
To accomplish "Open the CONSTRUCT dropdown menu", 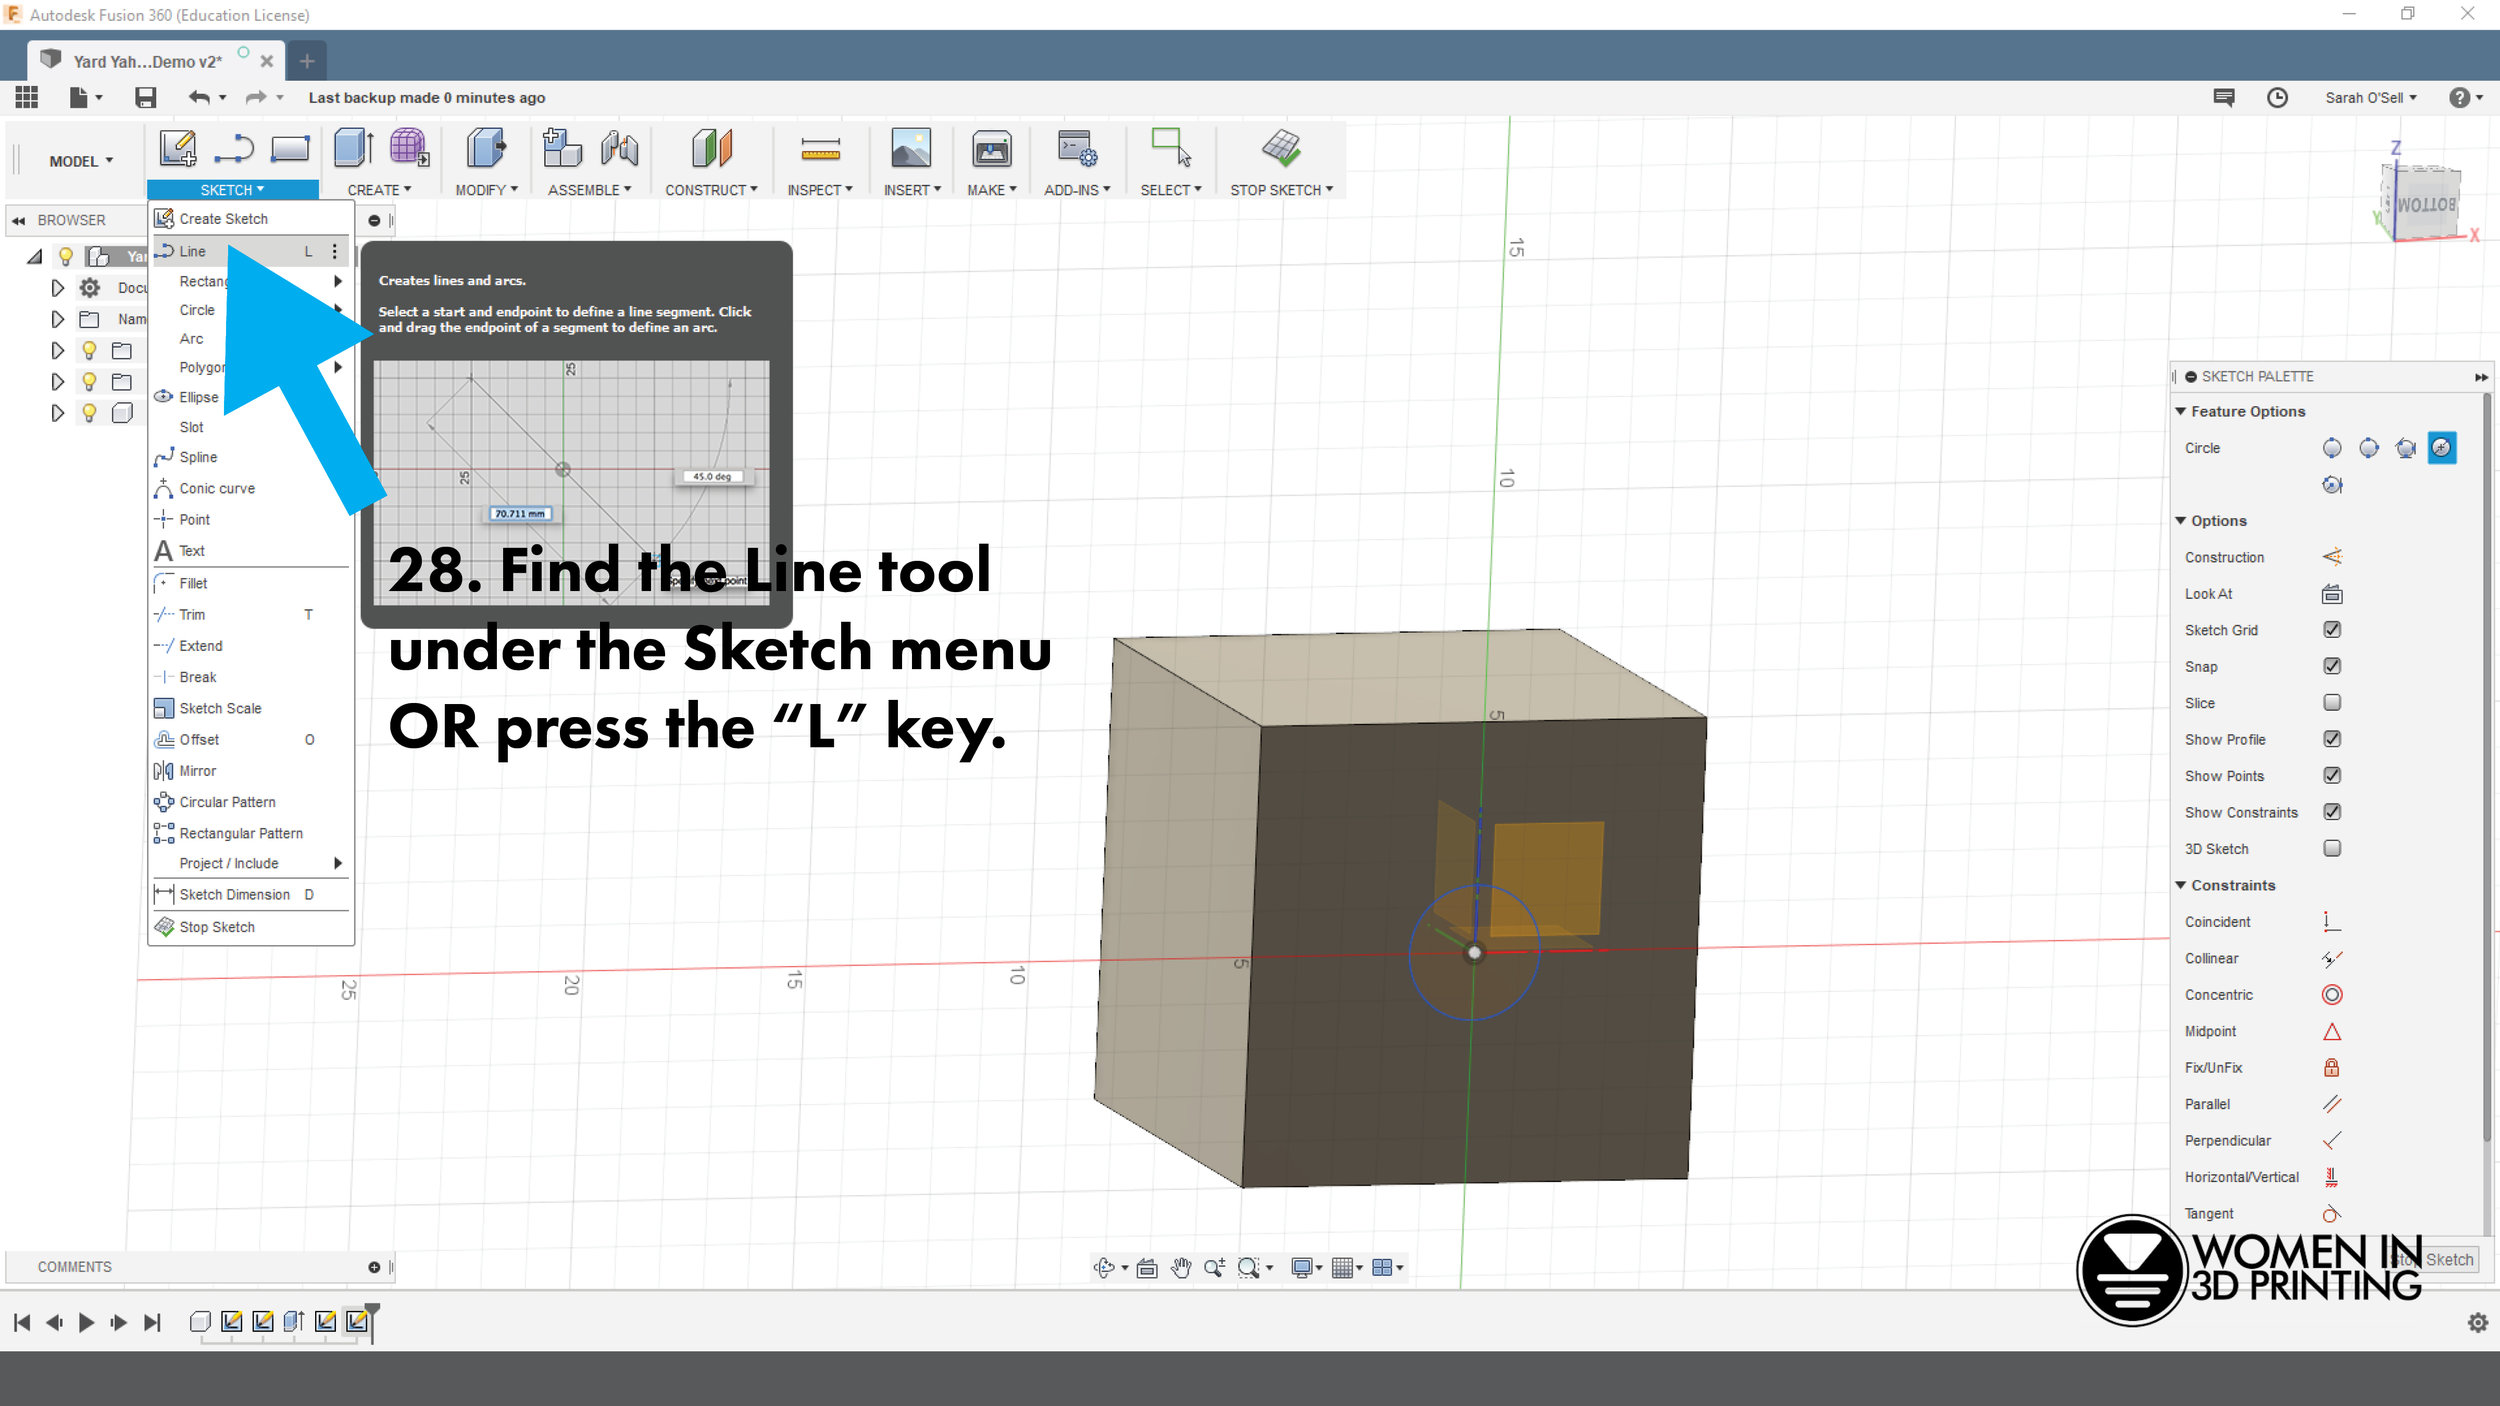I will (711, 190).
